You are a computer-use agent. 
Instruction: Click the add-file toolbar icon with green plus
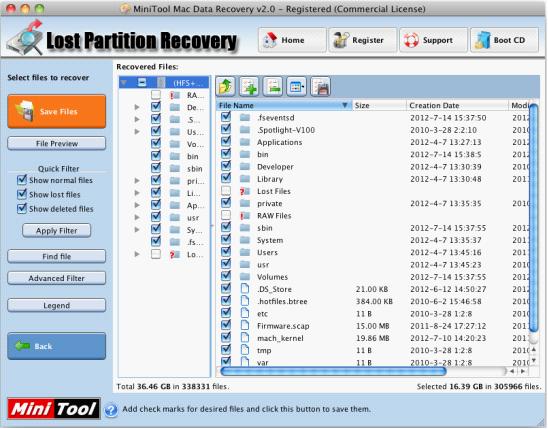(x=249, y=86)
